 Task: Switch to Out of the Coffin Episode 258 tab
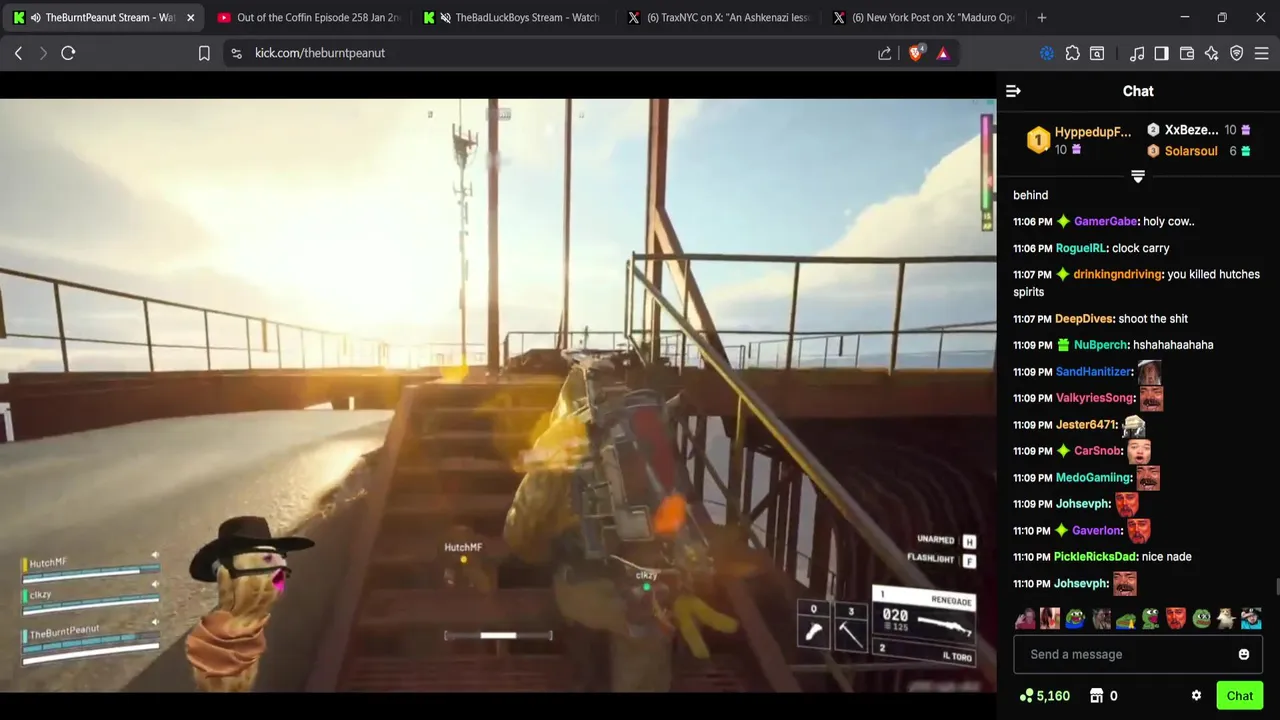(x=308, y=17)
